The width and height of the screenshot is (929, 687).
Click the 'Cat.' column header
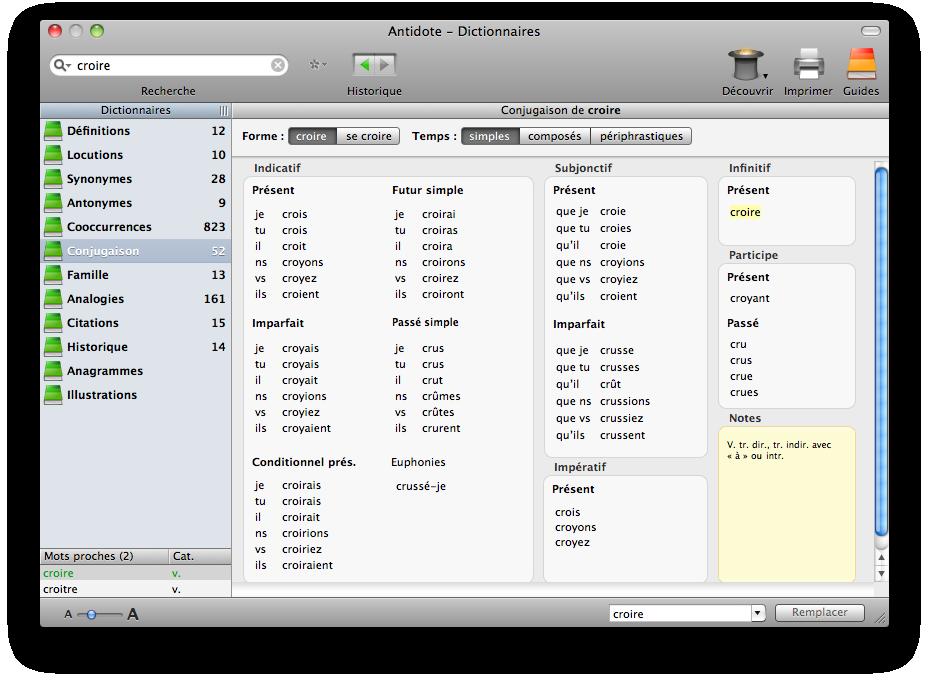[200, 556]
